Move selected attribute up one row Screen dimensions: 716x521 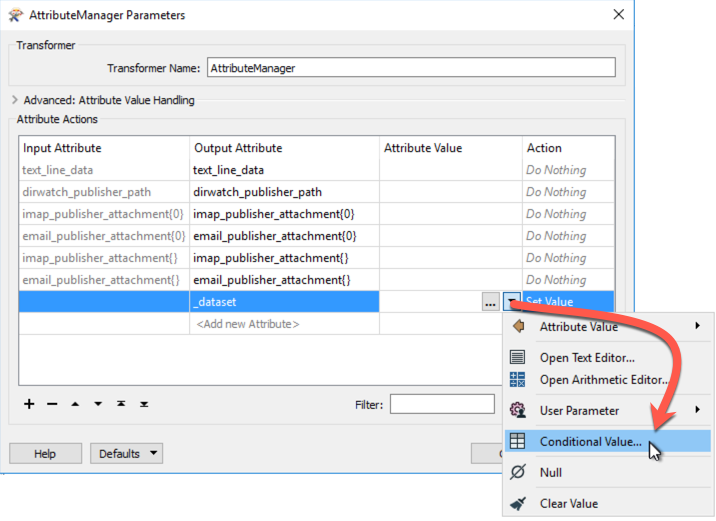point(75,404)
